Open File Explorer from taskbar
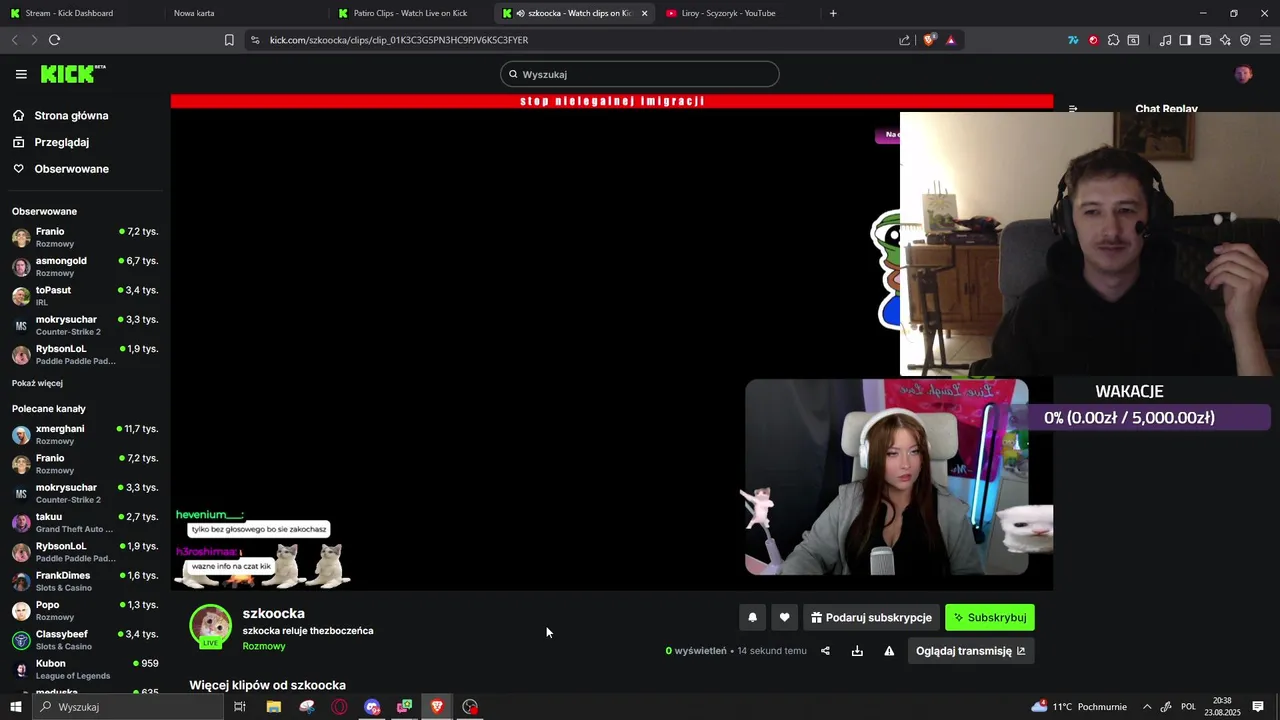The width and height of the screenshot is (1280, 720). (x=273, y=707)
